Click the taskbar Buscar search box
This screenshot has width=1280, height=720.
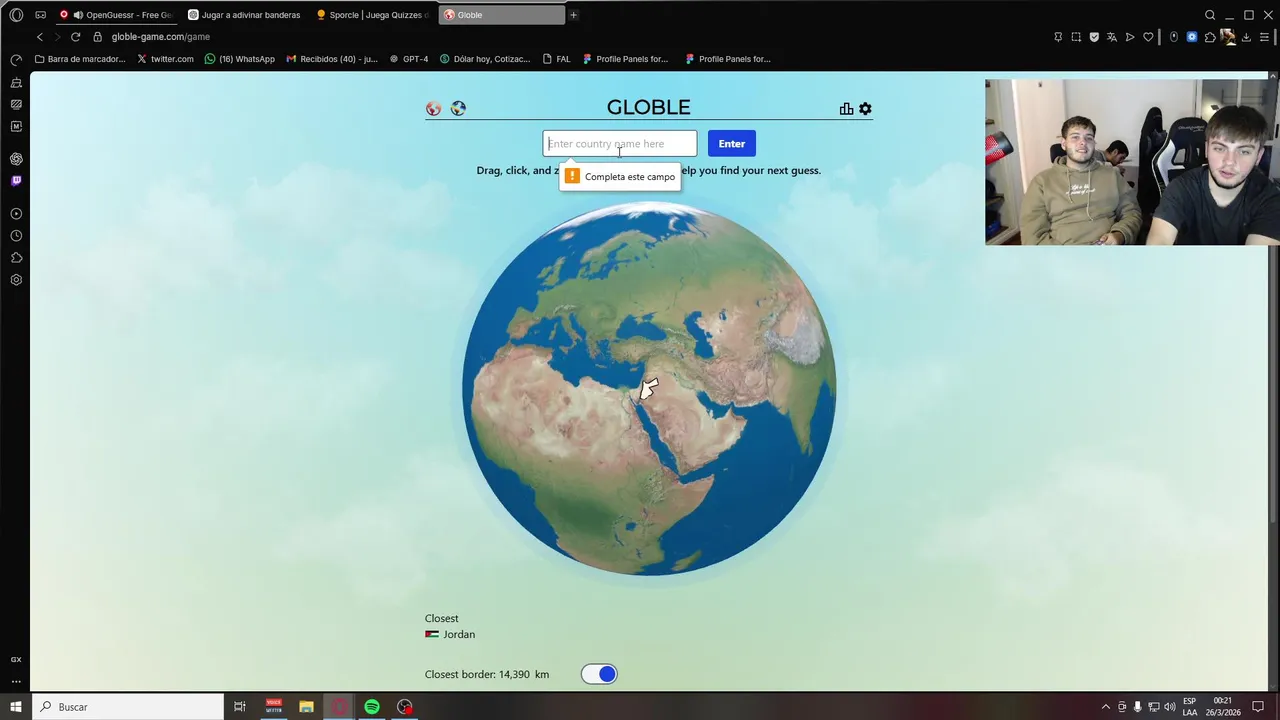[128, 707]
